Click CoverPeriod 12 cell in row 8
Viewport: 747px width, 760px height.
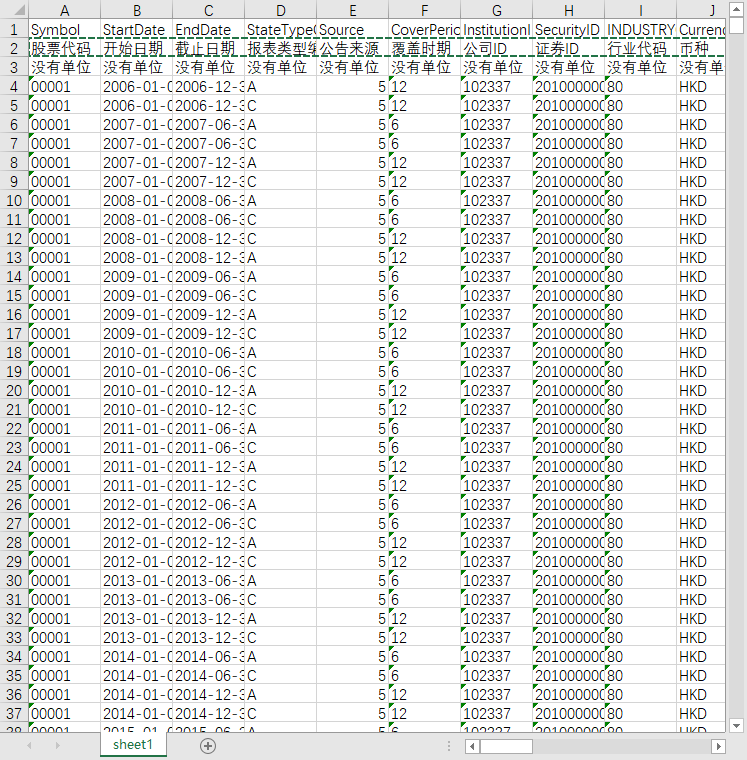[425, 163]
